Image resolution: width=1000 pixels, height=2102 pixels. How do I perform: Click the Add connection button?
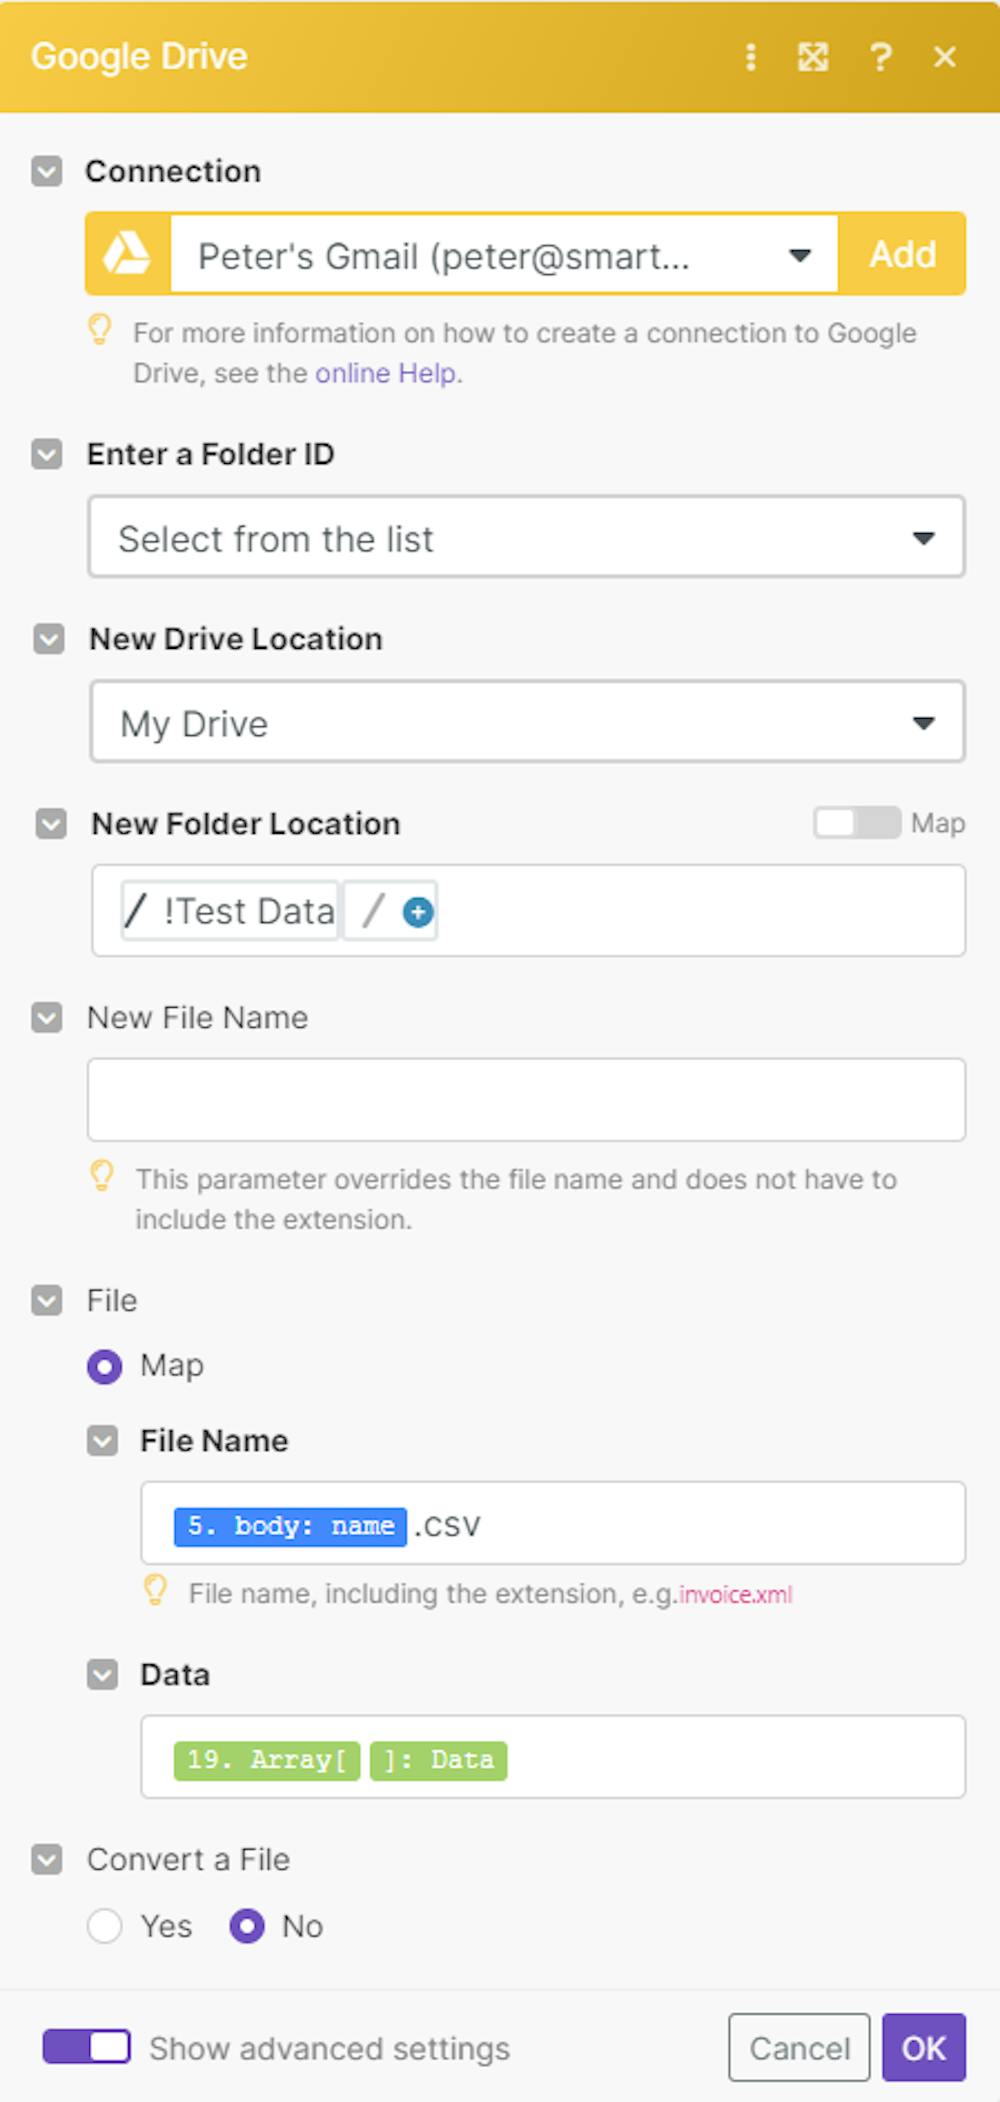click(902, 254)
